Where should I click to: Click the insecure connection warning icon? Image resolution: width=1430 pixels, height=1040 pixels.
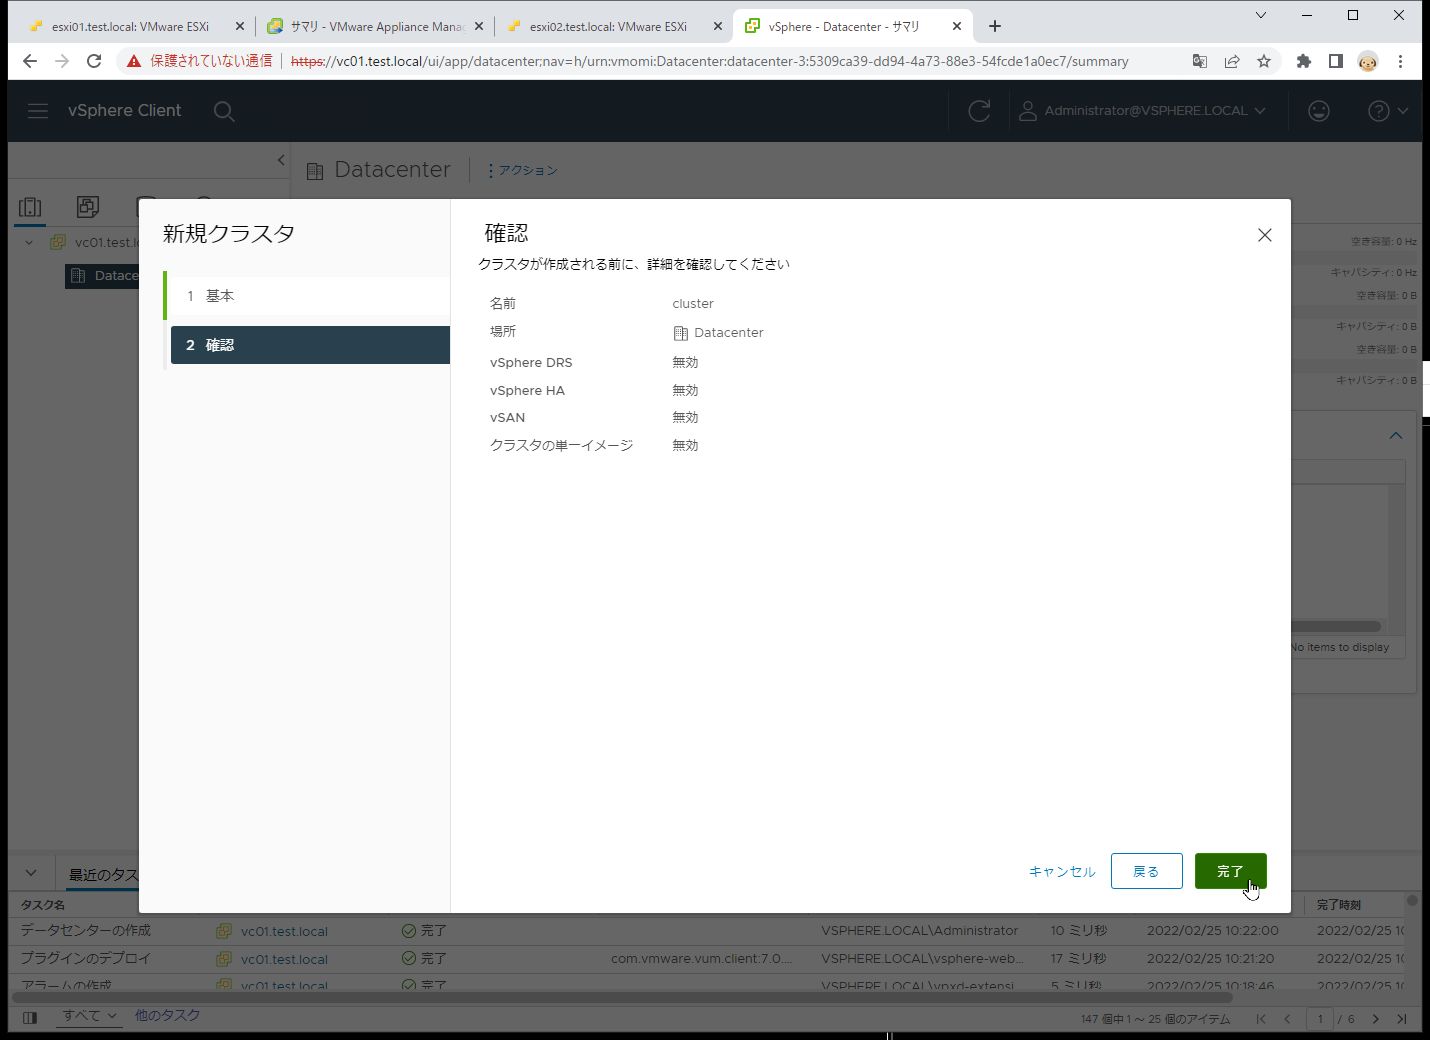pos(134,62)
